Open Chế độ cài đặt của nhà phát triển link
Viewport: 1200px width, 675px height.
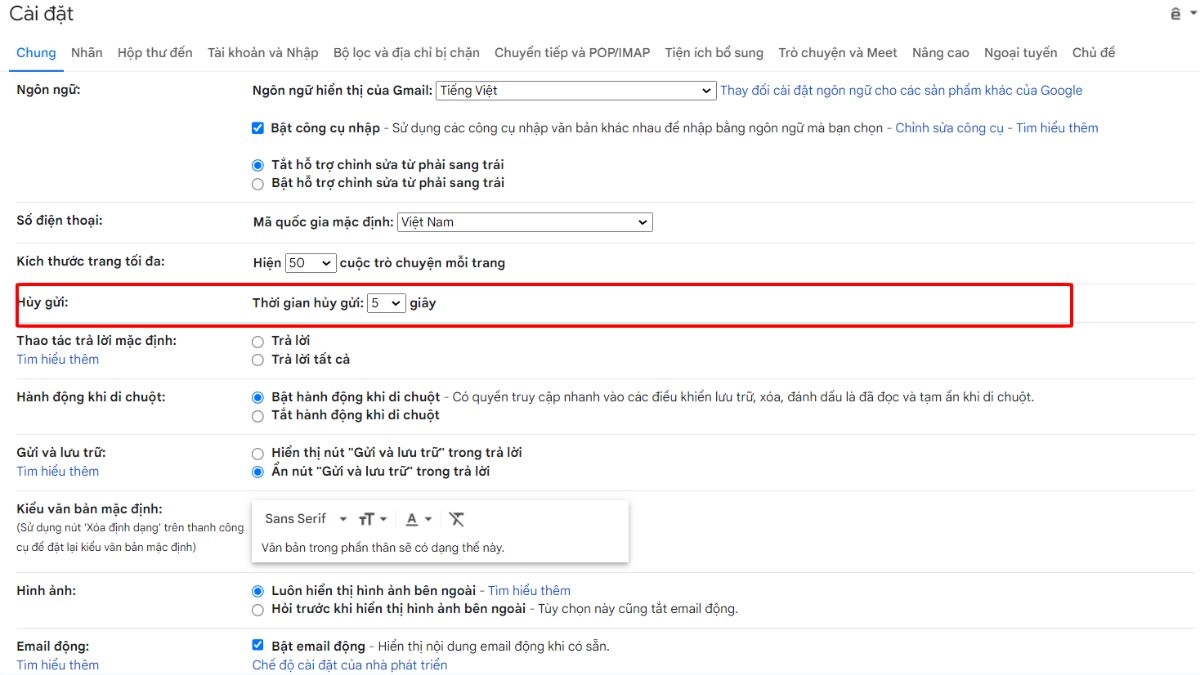coord(349,665)
